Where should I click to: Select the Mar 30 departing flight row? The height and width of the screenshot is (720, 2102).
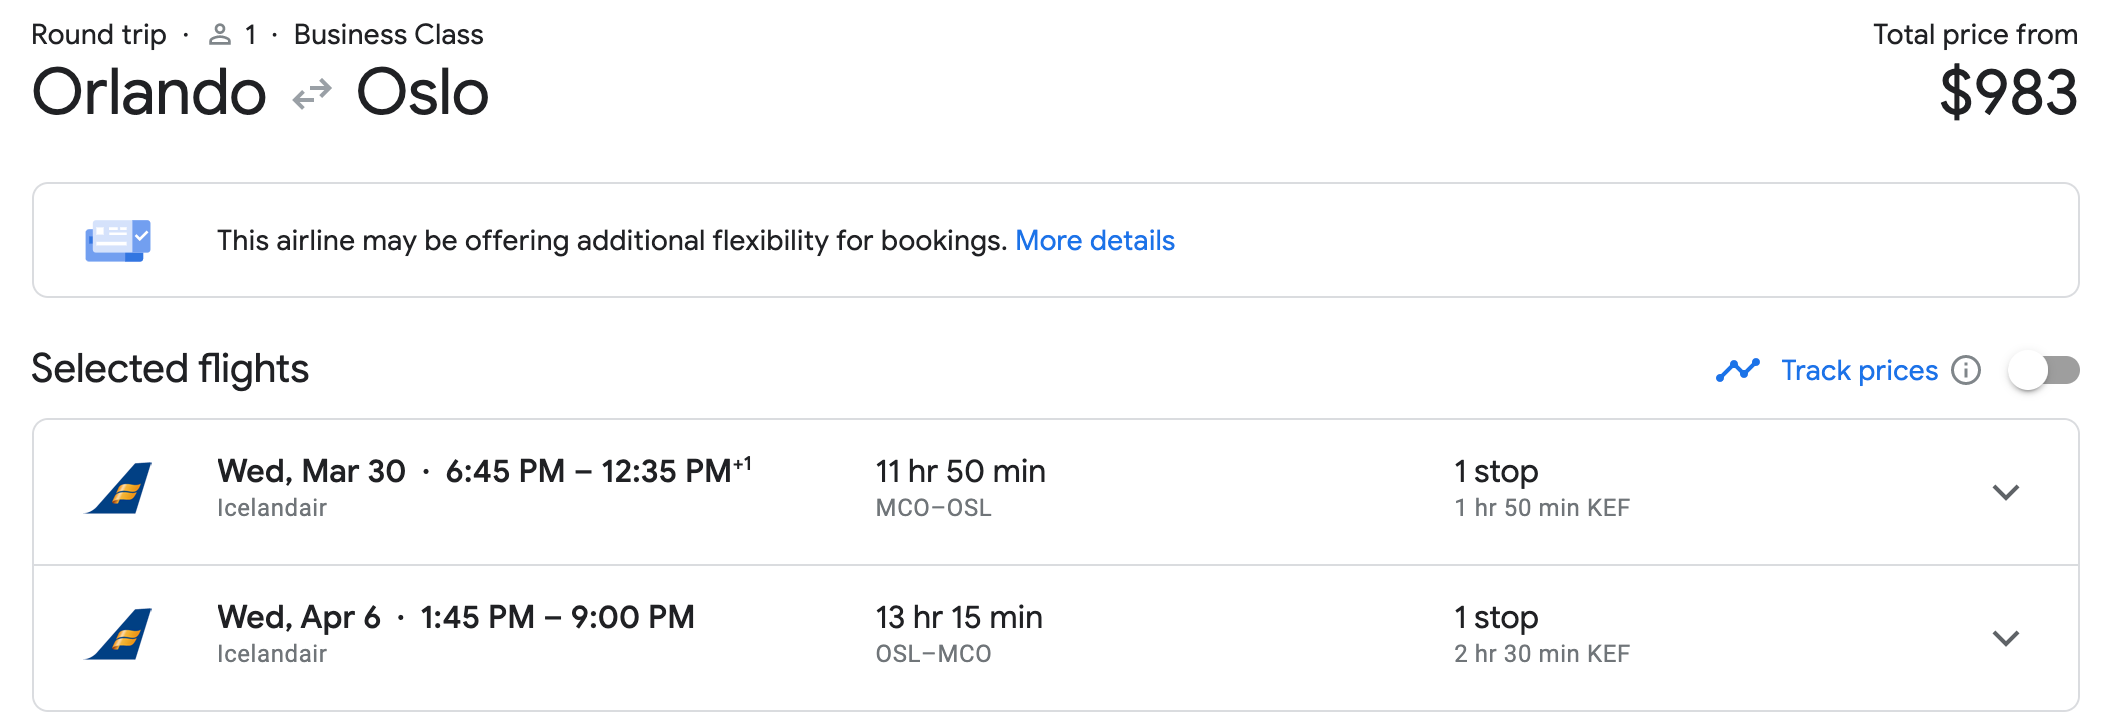tap(1056, 492)
